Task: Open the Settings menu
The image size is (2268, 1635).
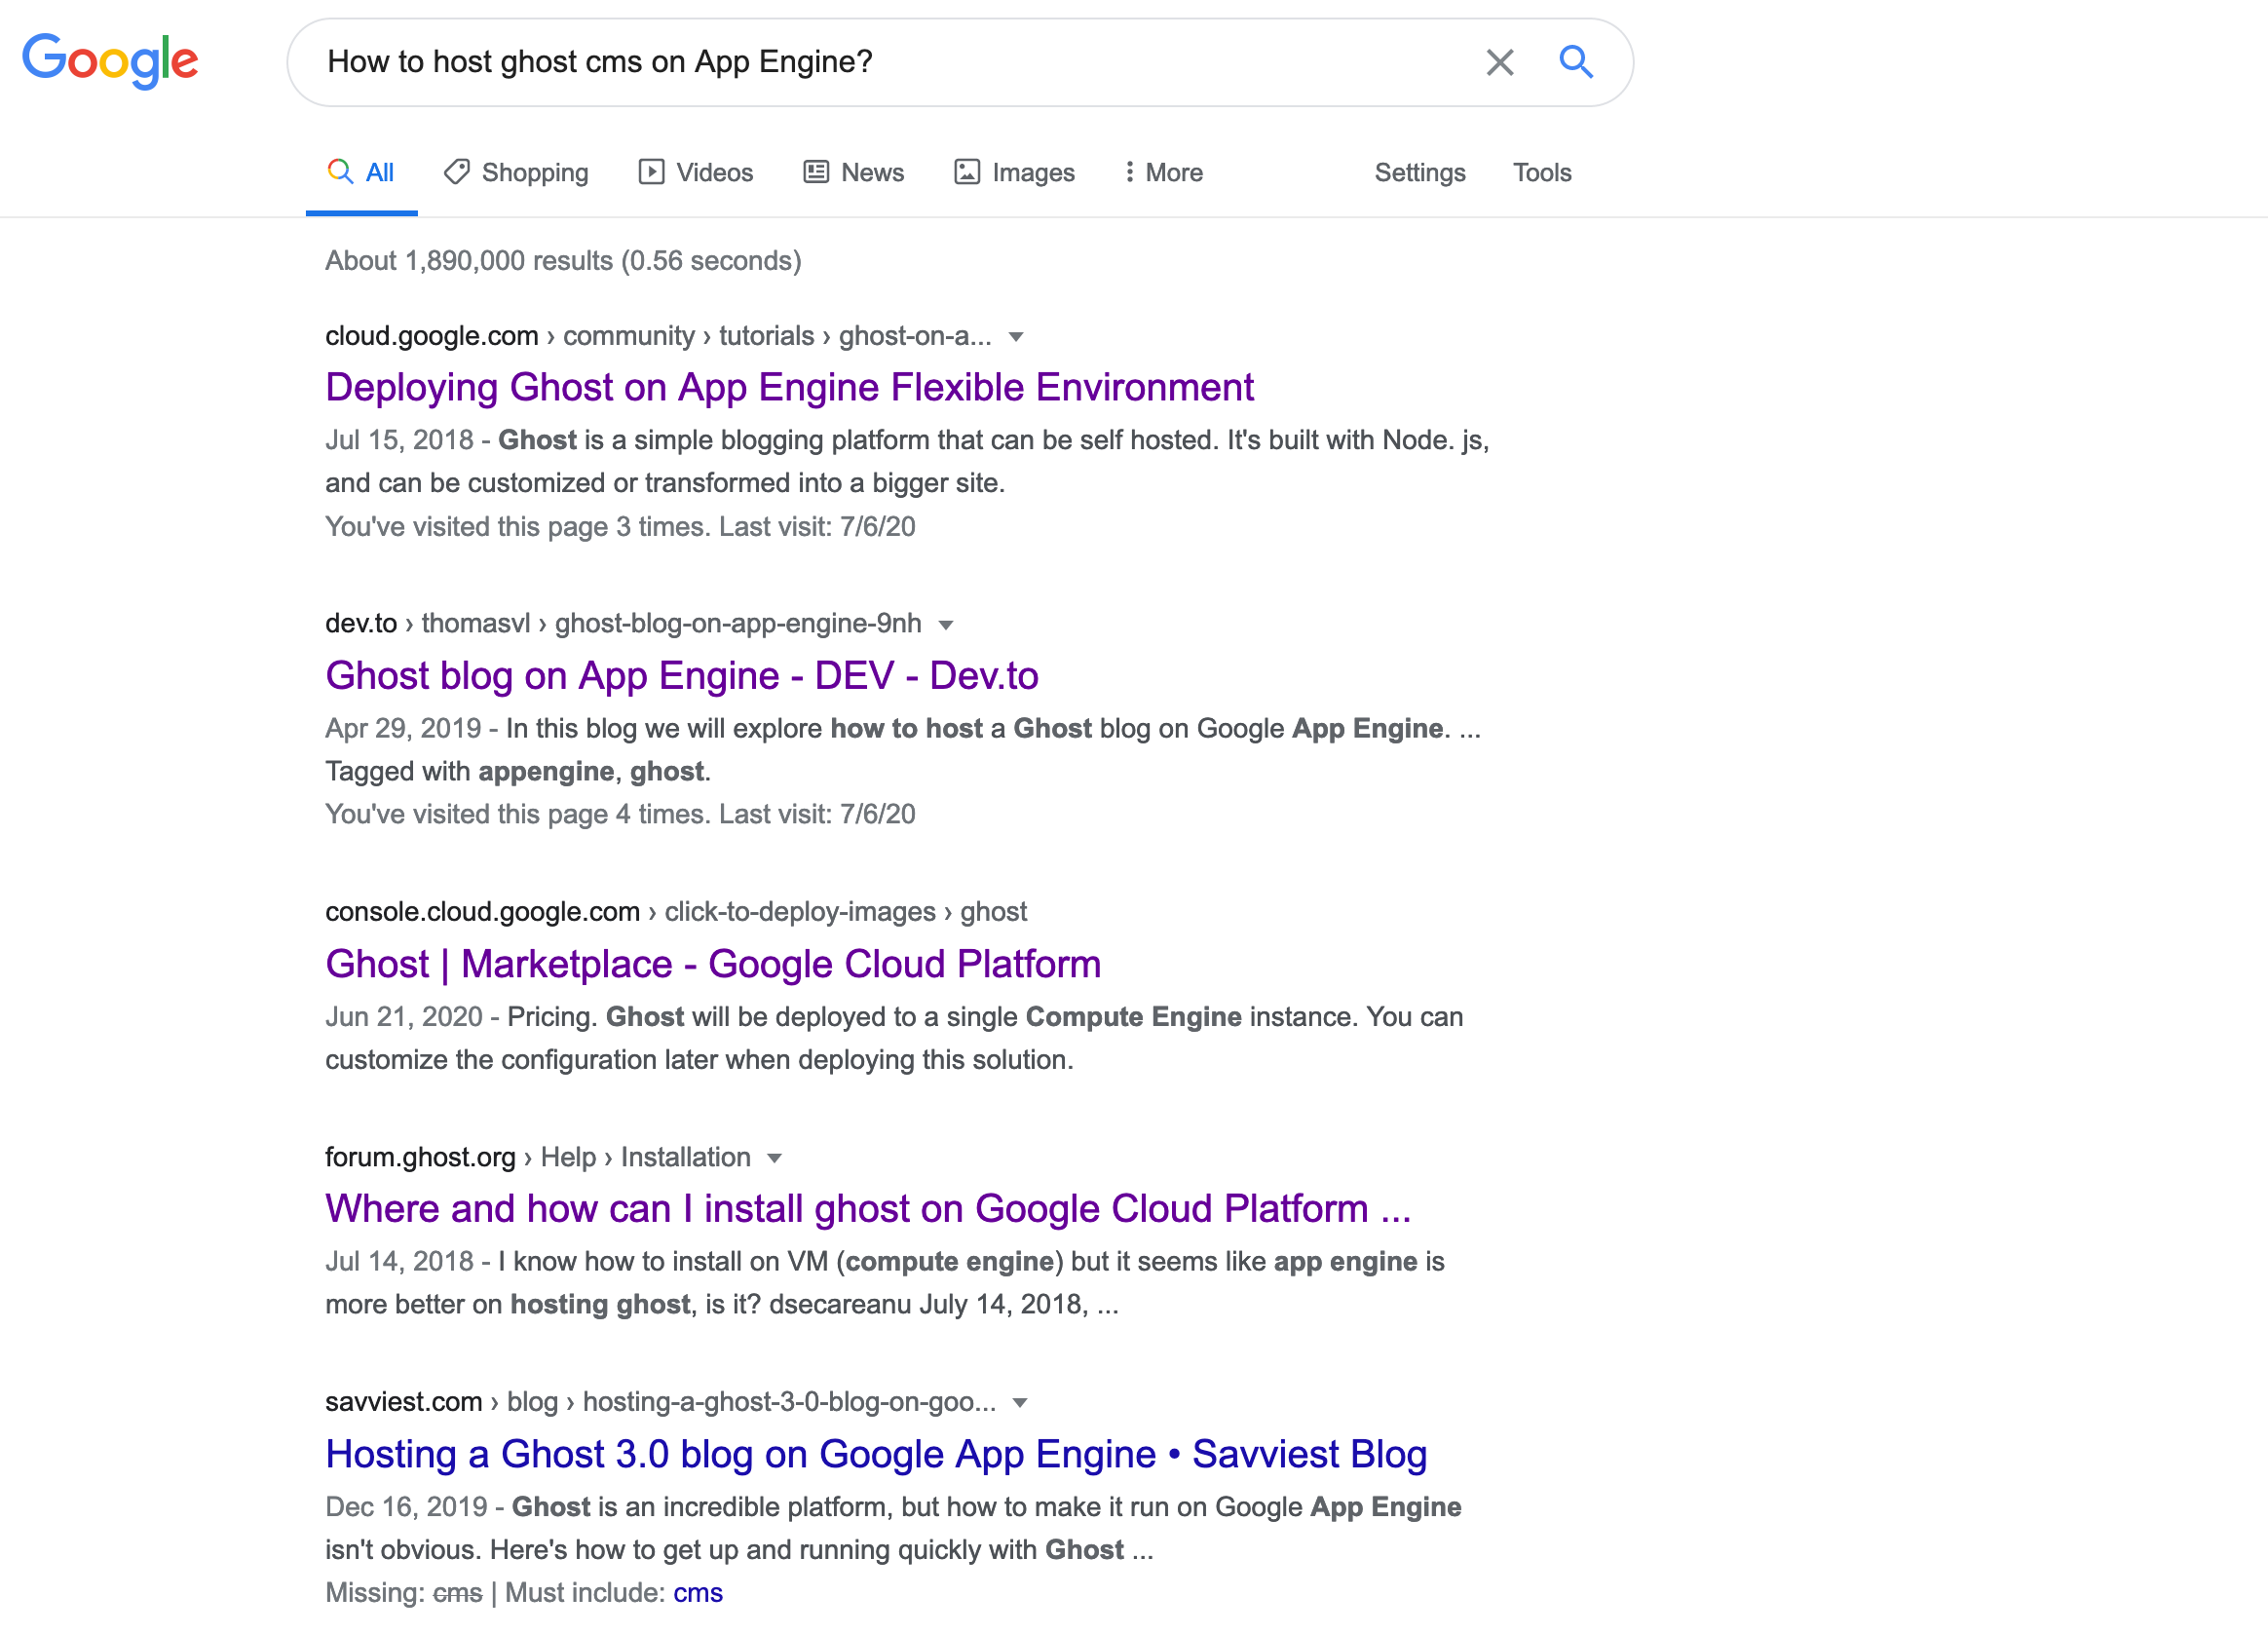Action: coord(1419,172)
